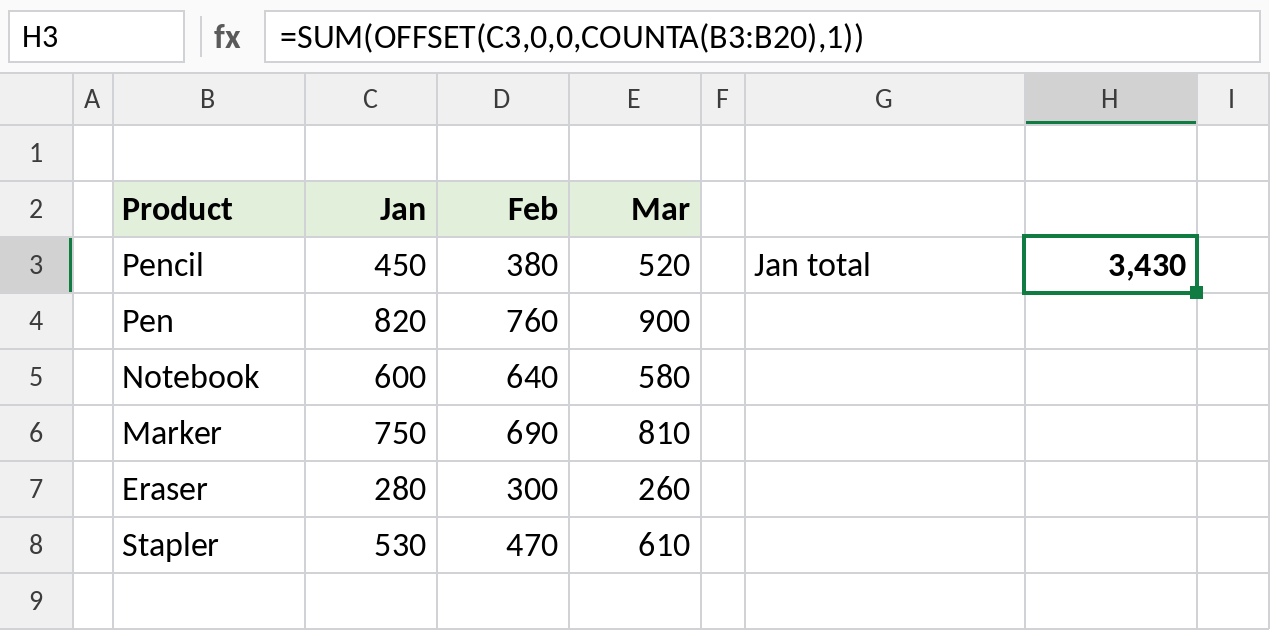Click the Feb header cell
This screenshot has height=630, width=1270.
tap(503, 209)
